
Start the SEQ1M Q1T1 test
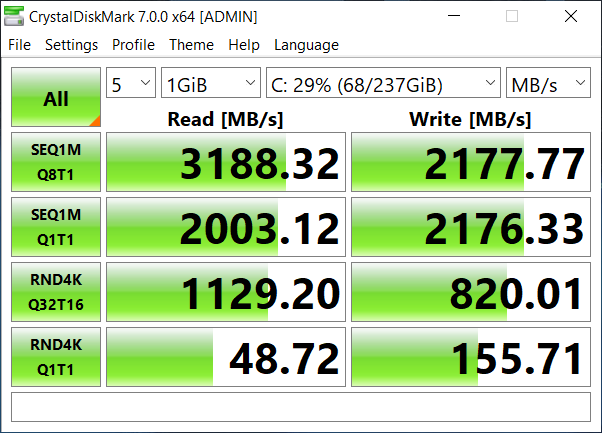[x=56, y=227]
